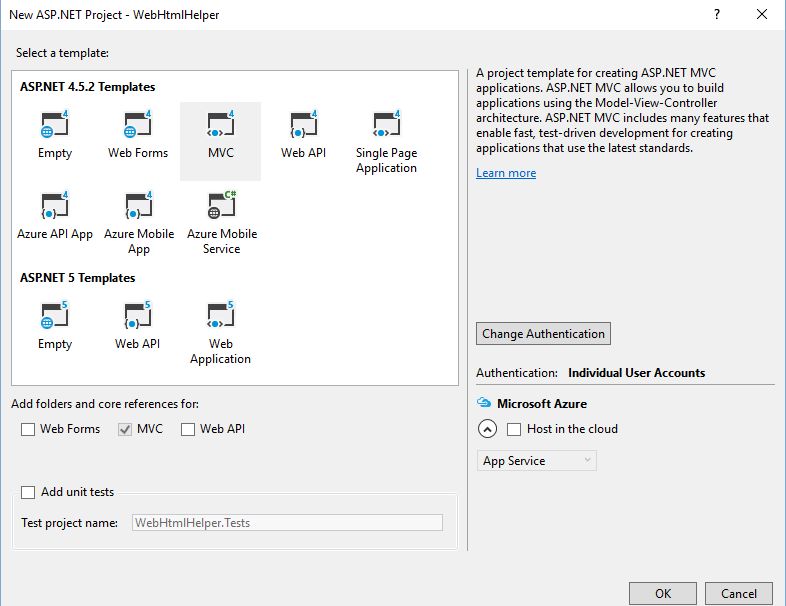This screenshot has height=606, width=786.
Task: Confirm the project with OK
Action: tap(663, 593)
